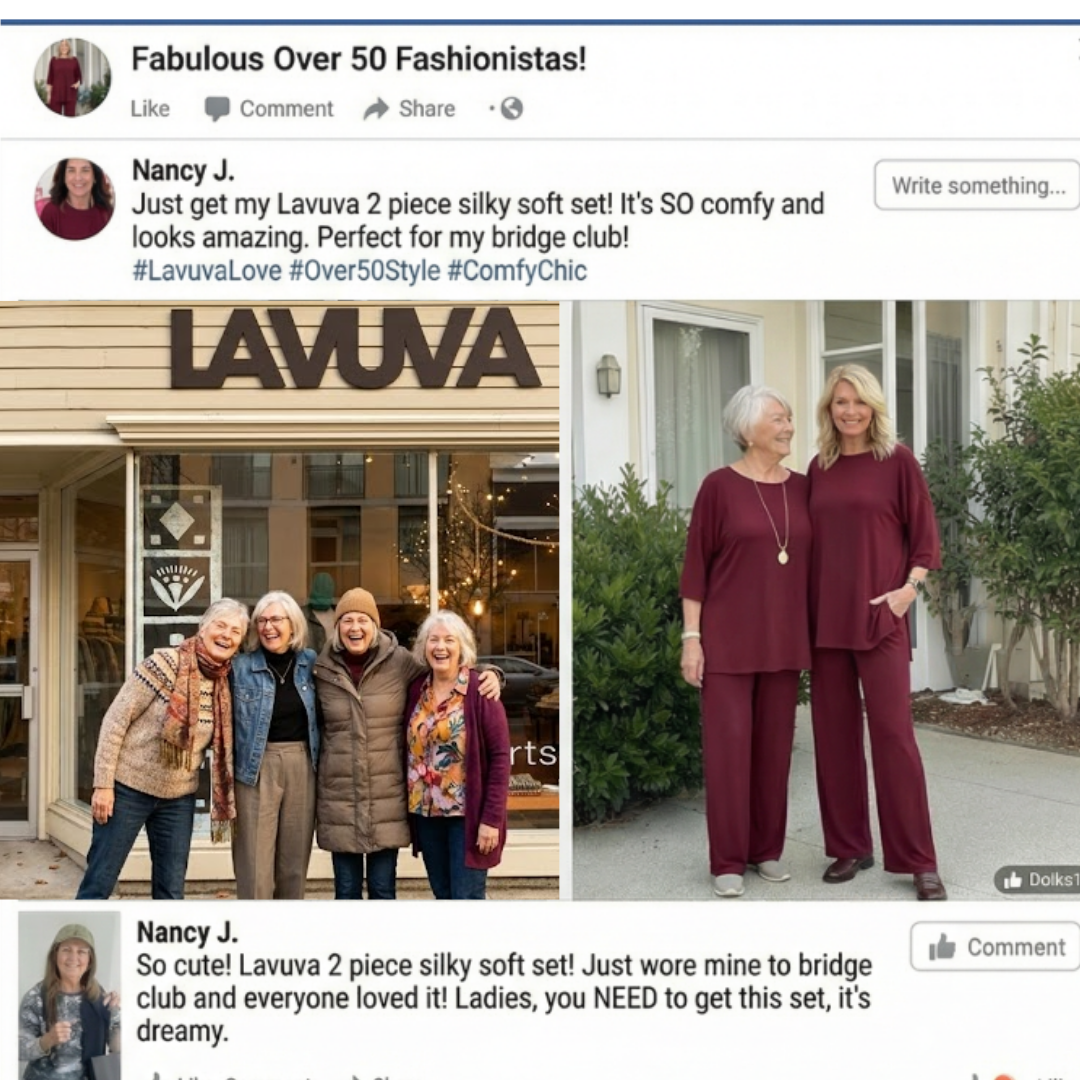Click inside the Write something field
This screenshot has width=1080, height=1080.
[x=977, y=185]
